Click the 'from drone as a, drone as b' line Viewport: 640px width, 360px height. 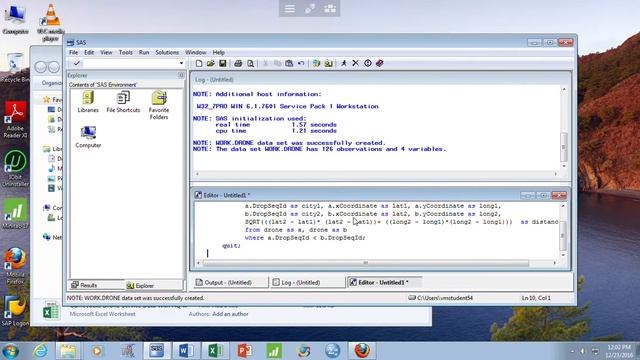pos(296,230)
